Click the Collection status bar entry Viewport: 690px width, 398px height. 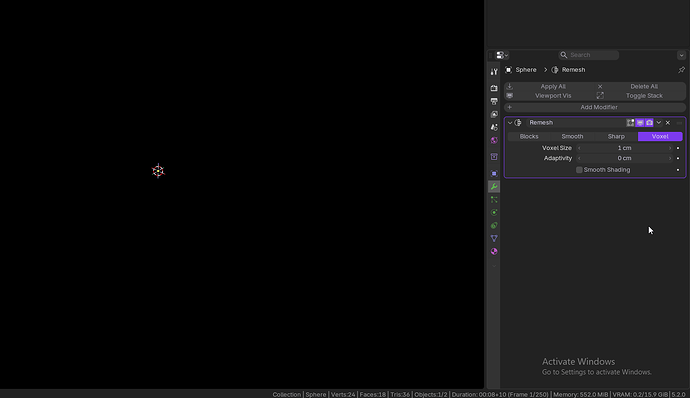point(286,394)
